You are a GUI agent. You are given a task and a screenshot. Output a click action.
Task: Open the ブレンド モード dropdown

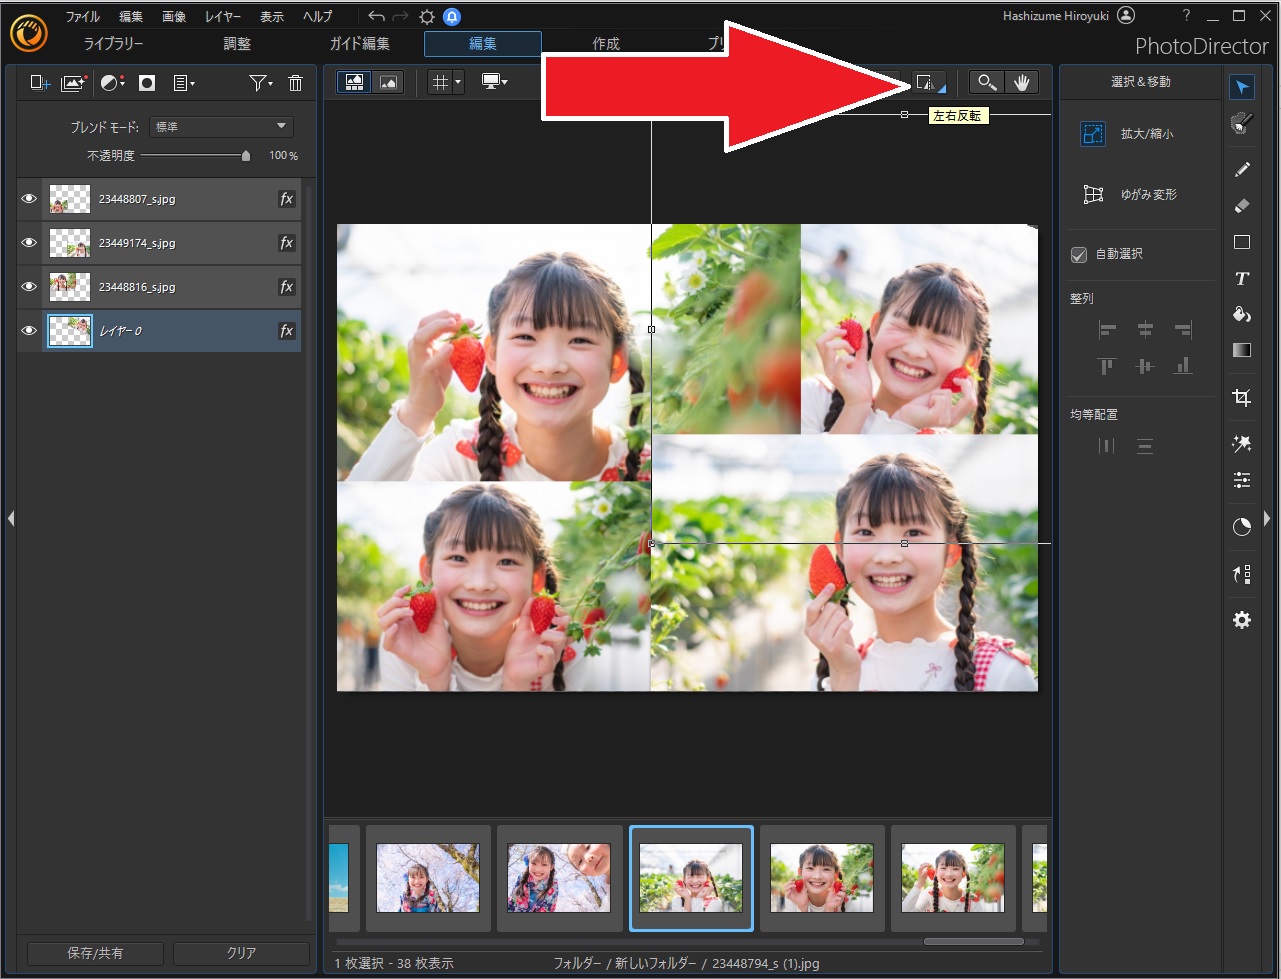pos(220,127)
